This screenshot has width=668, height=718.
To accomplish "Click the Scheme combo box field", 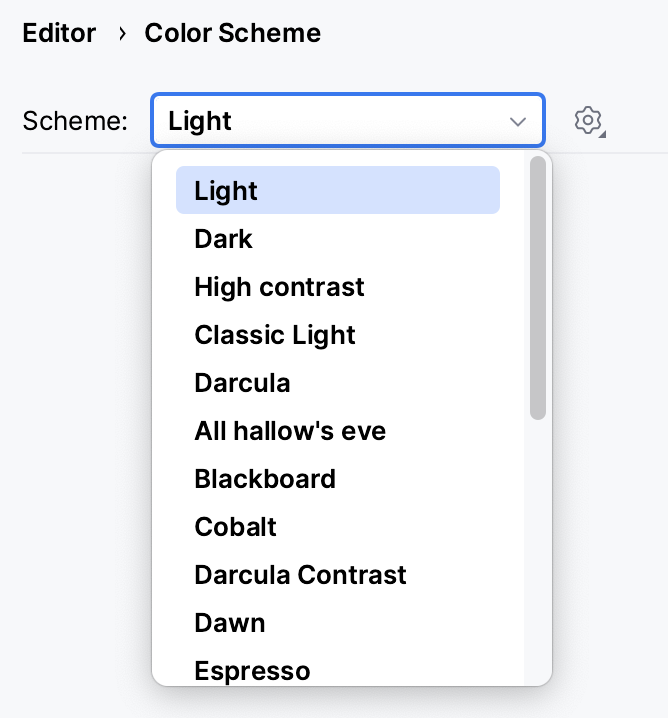I will point(330,122).
